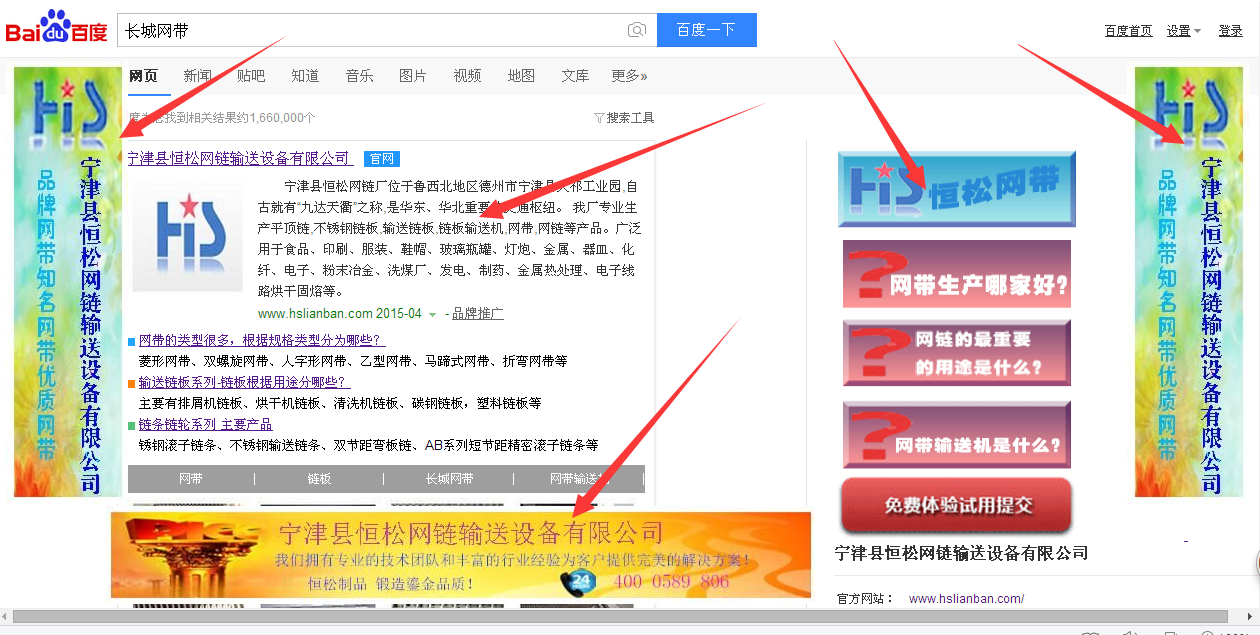This screenshot has height=635, width=1260.
Task: Focus the search box containing 长城网带
Action: [x=387, y=30]
